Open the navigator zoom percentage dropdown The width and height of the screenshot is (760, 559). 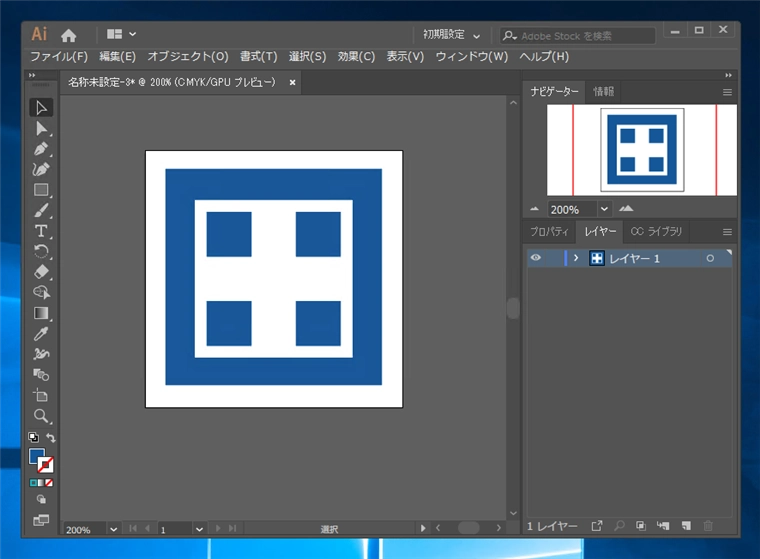(603, 210)
